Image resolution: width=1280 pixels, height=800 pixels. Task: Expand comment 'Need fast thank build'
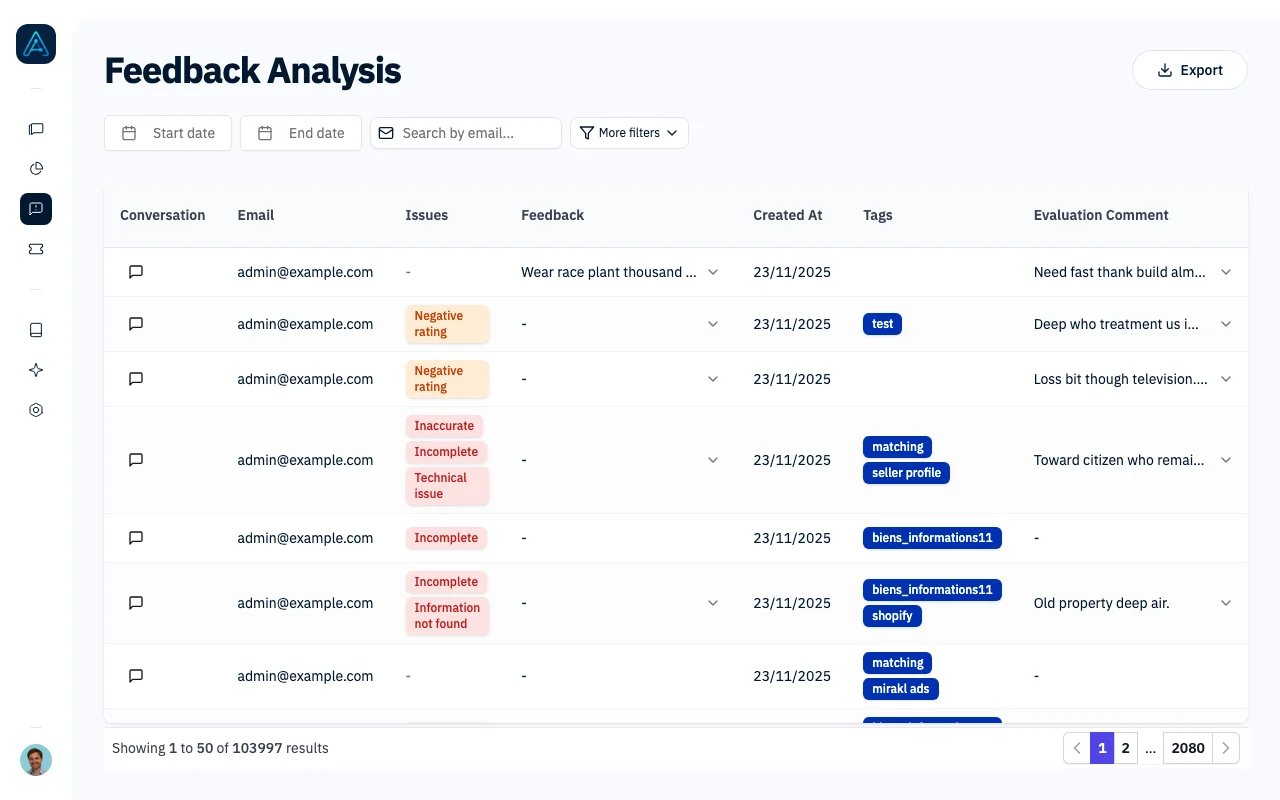1226,272
